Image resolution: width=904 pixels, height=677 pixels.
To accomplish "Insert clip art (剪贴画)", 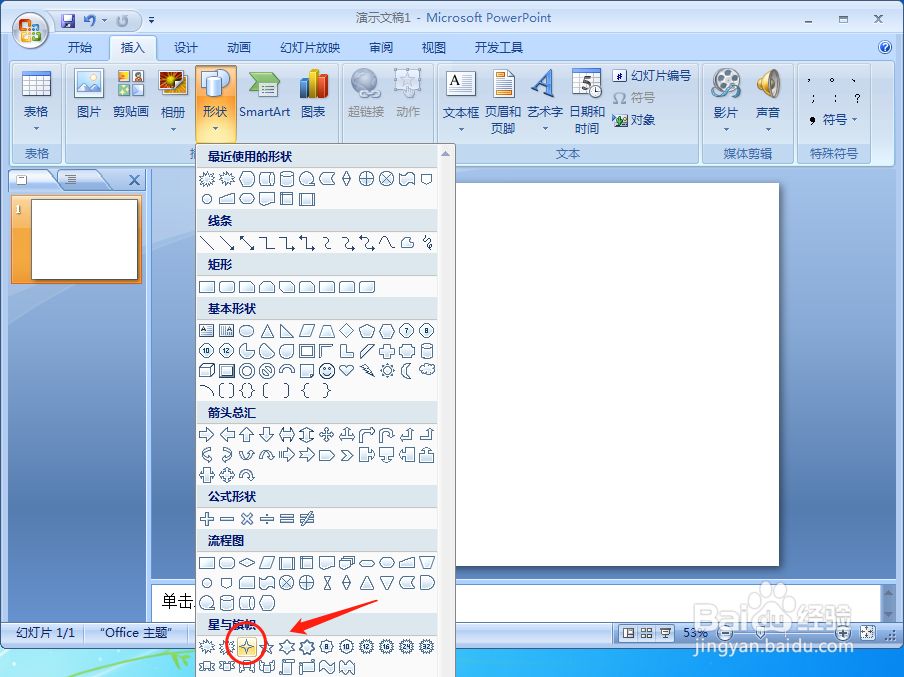I will click(131, 93).
